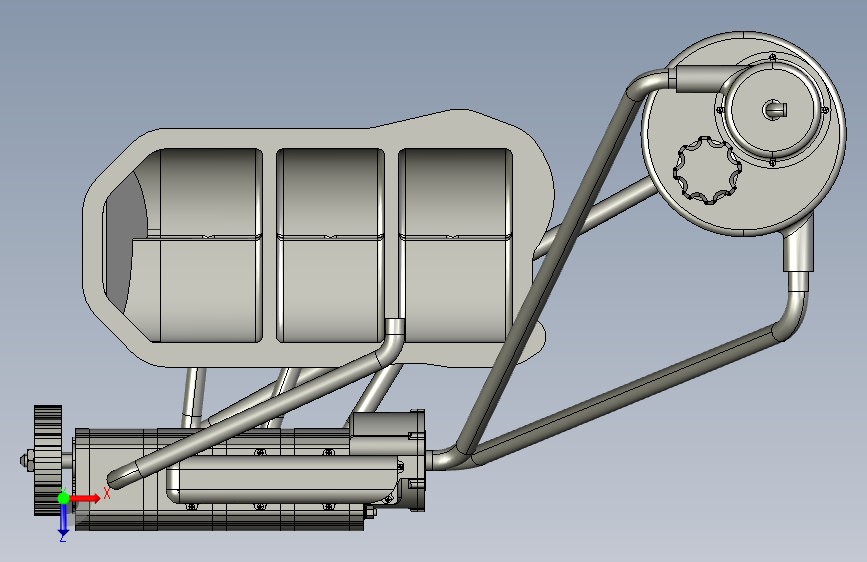Screen dimensions: 867x562
Task: Click the green origin sphere of the triad
Action: click(x=63, y=498)
